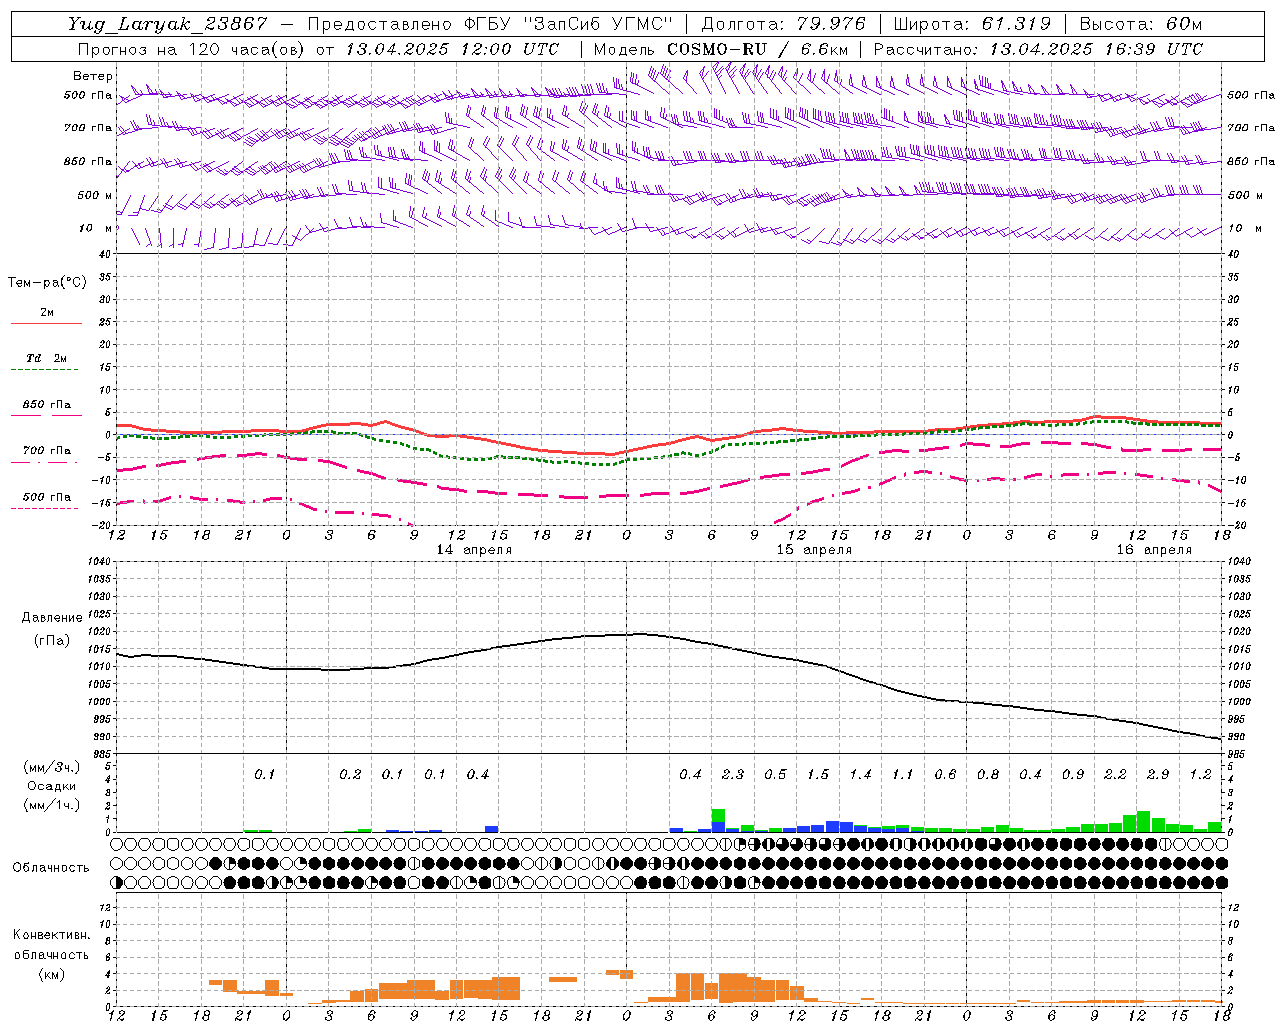1280x1024 pixels.
Task: Click the Ветер wind panel label
Action: [93, 76]
